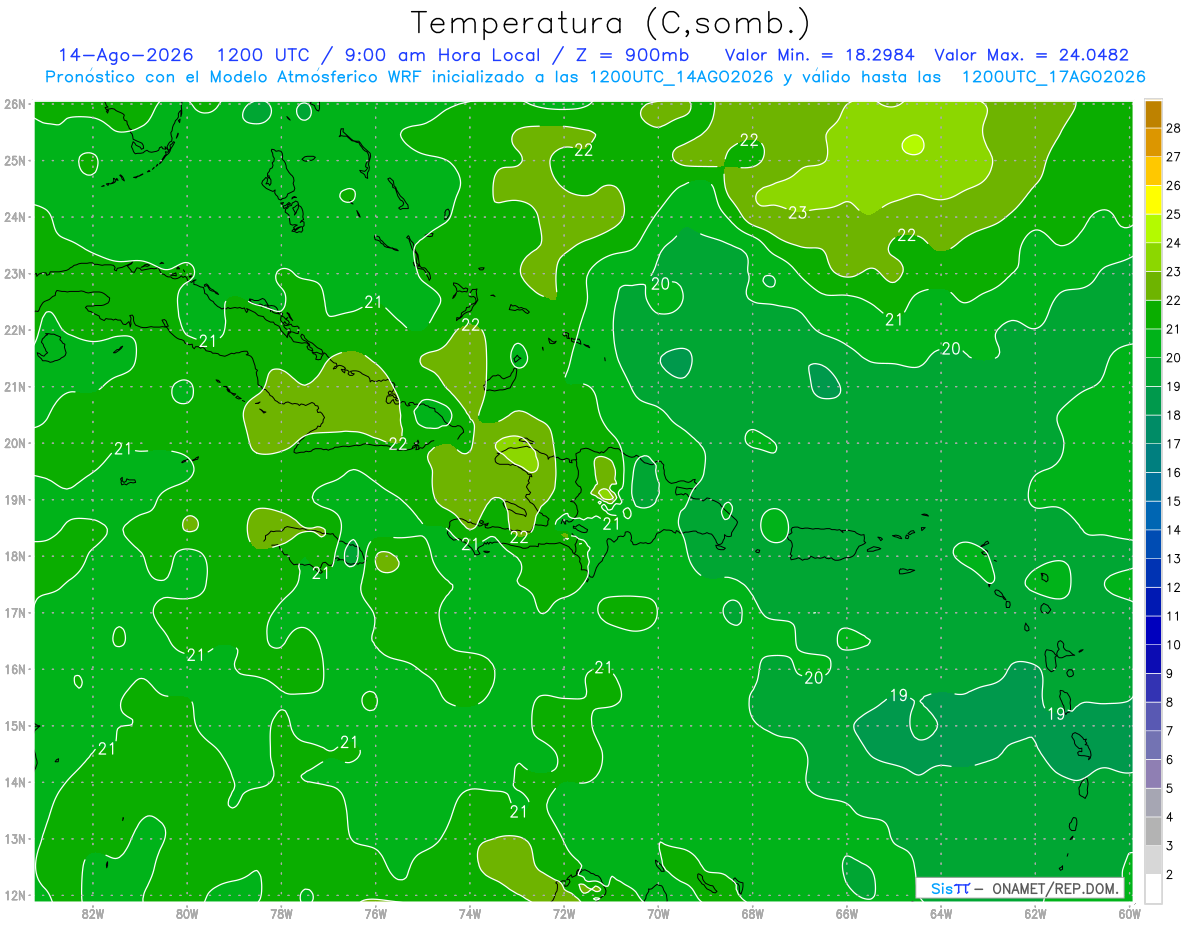The height and width of the screenshot is (927, 1200).
Task: Click the "ONAMET/REP.DOM." credit label
Action: click(x=1054, y=888)
